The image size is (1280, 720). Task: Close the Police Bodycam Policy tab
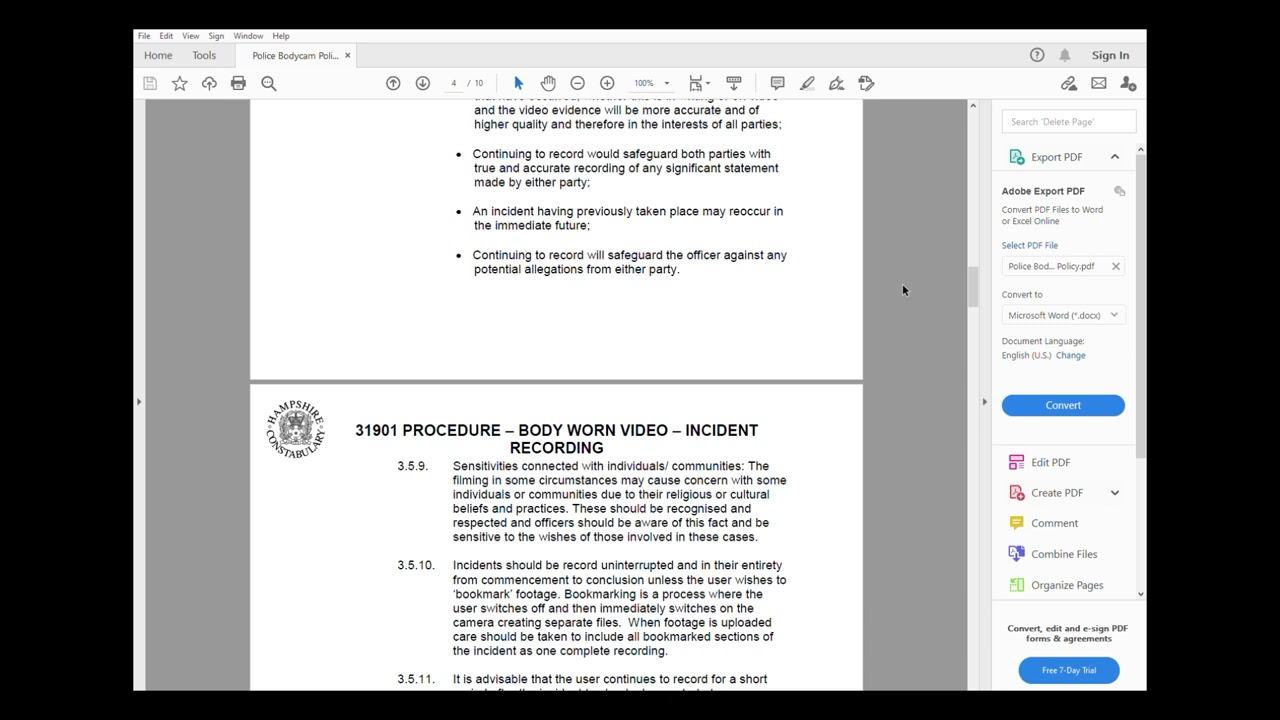[x=347, y=55]
